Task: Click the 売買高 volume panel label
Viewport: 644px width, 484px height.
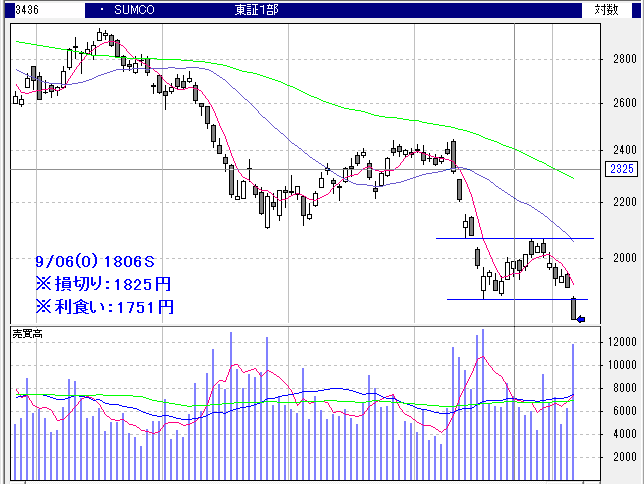Action: coord(26,333)
